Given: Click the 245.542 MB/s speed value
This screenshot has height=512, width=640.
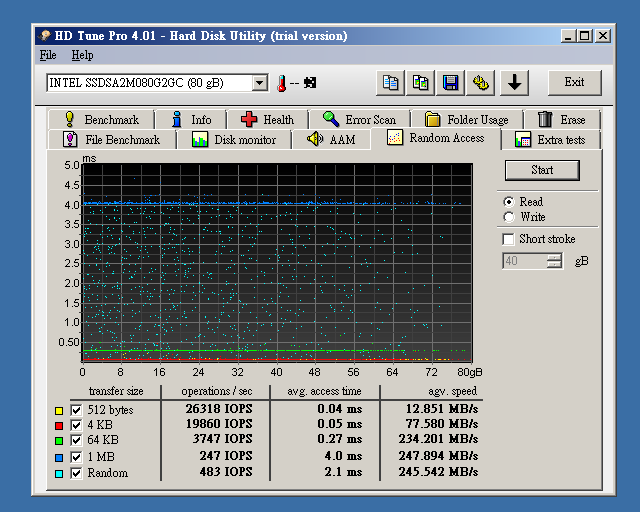Looking at the screenshot, I should (x=438, y=472).
